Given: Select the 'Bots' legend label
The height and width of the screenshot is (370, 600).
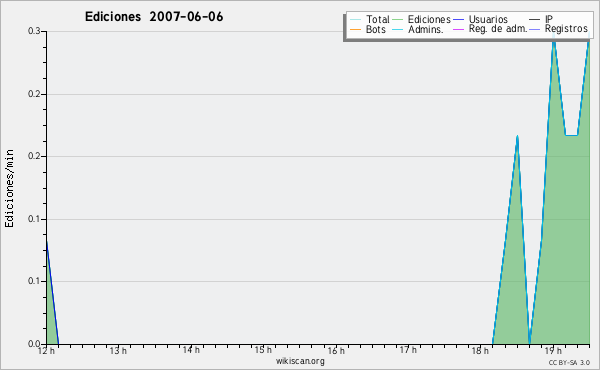Looking at the screenshot, I should (x=376, y=29).
